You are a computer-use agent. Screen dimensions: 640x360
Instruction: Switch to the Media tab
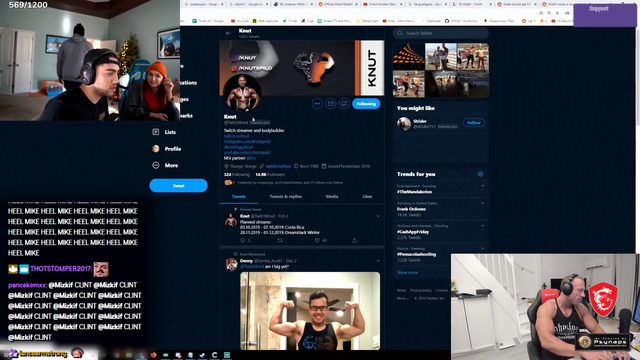pos(332,196)
